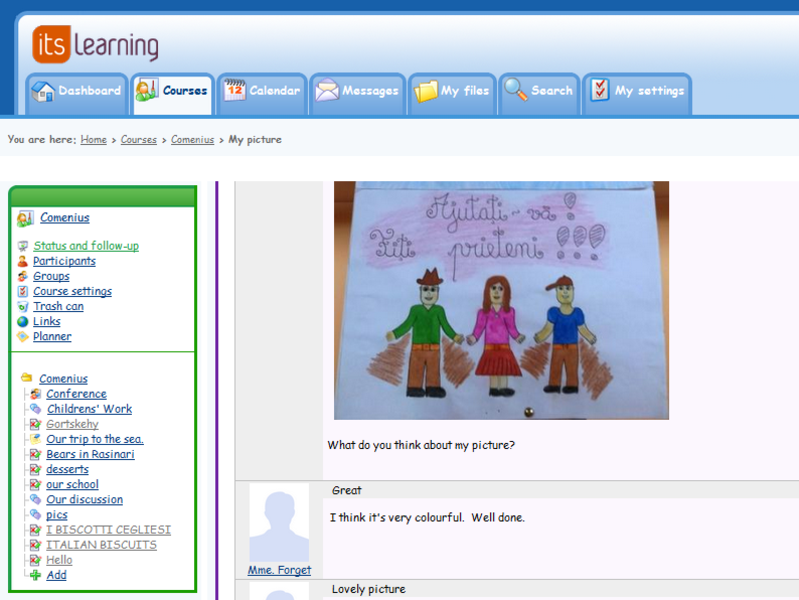This screenshot has width=799, height=600.
Task: Open the Groups link
Action: click(x=51, y=276)
